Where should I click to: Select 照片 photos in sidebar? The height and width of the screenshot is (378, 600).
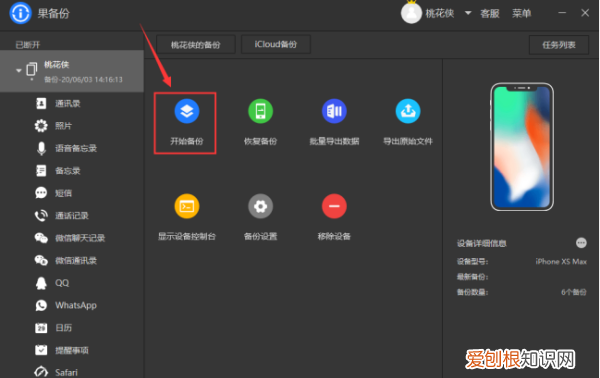click(x=63, y=126)
